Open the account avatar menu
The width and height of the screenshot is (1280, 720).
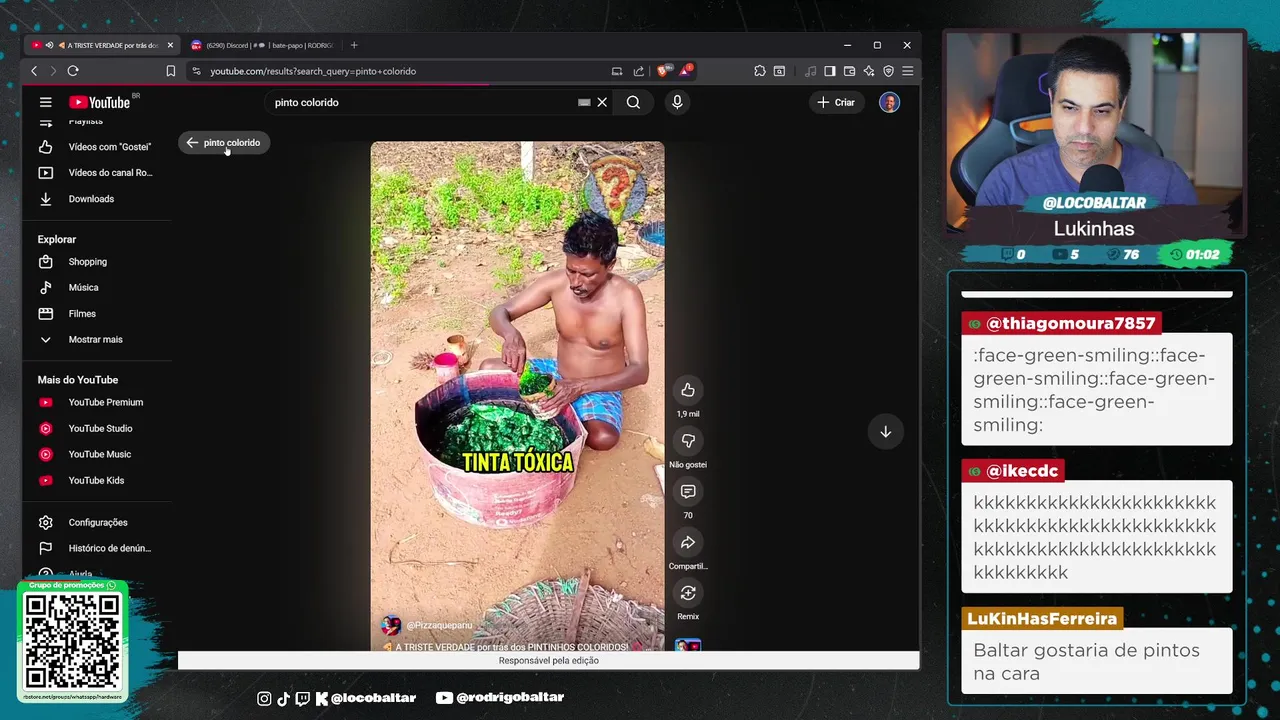[x=889, y=102]
